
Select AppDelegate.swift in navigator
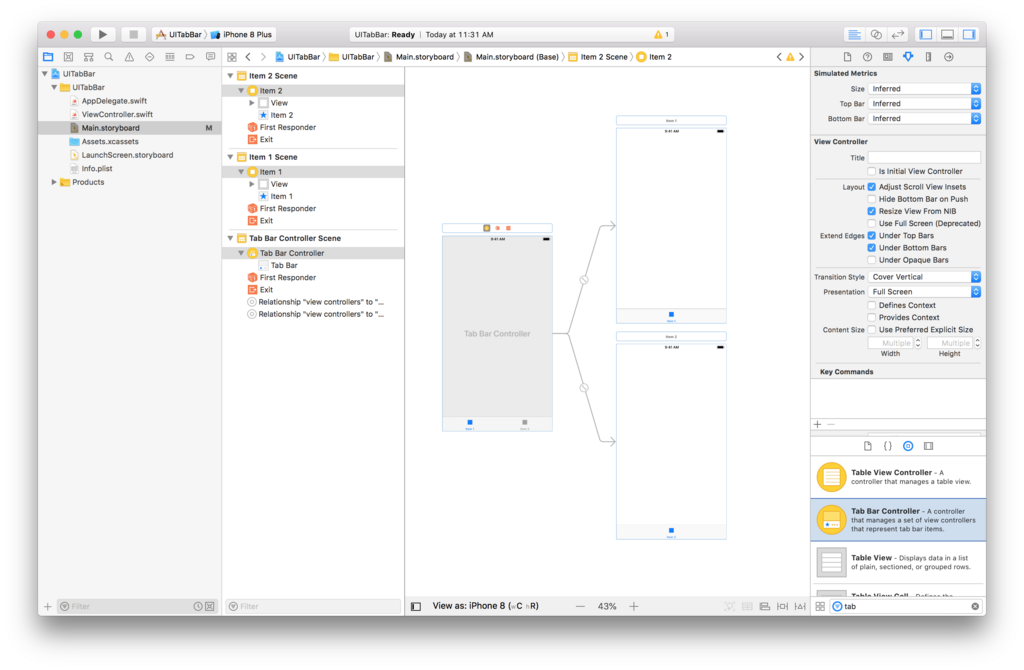coord(114,101)
